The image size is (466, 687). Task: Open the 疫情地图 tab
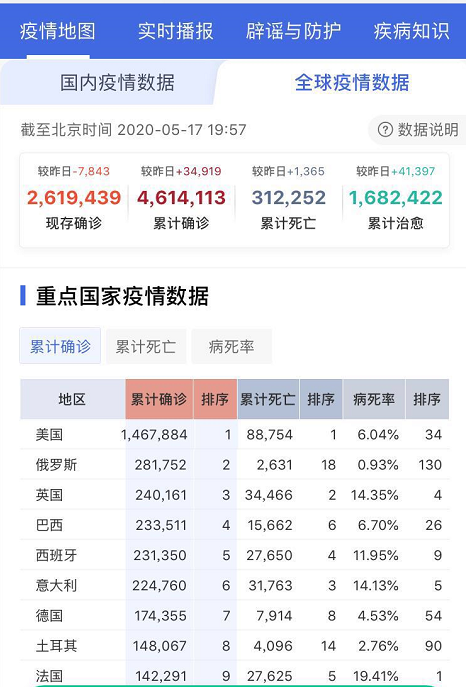pyautogui.click(x=57, y=31)
